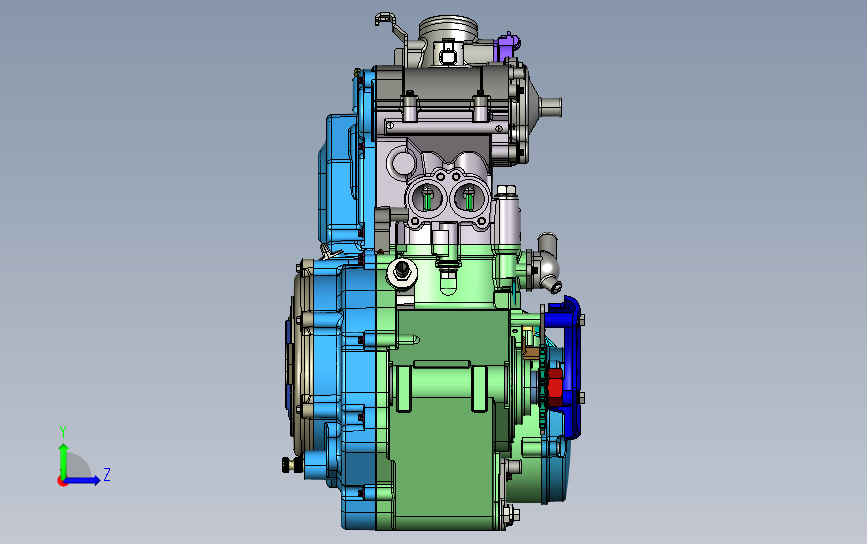Click the Z axis label
This screenshot has height=544, width=867.
pos(107,474)
